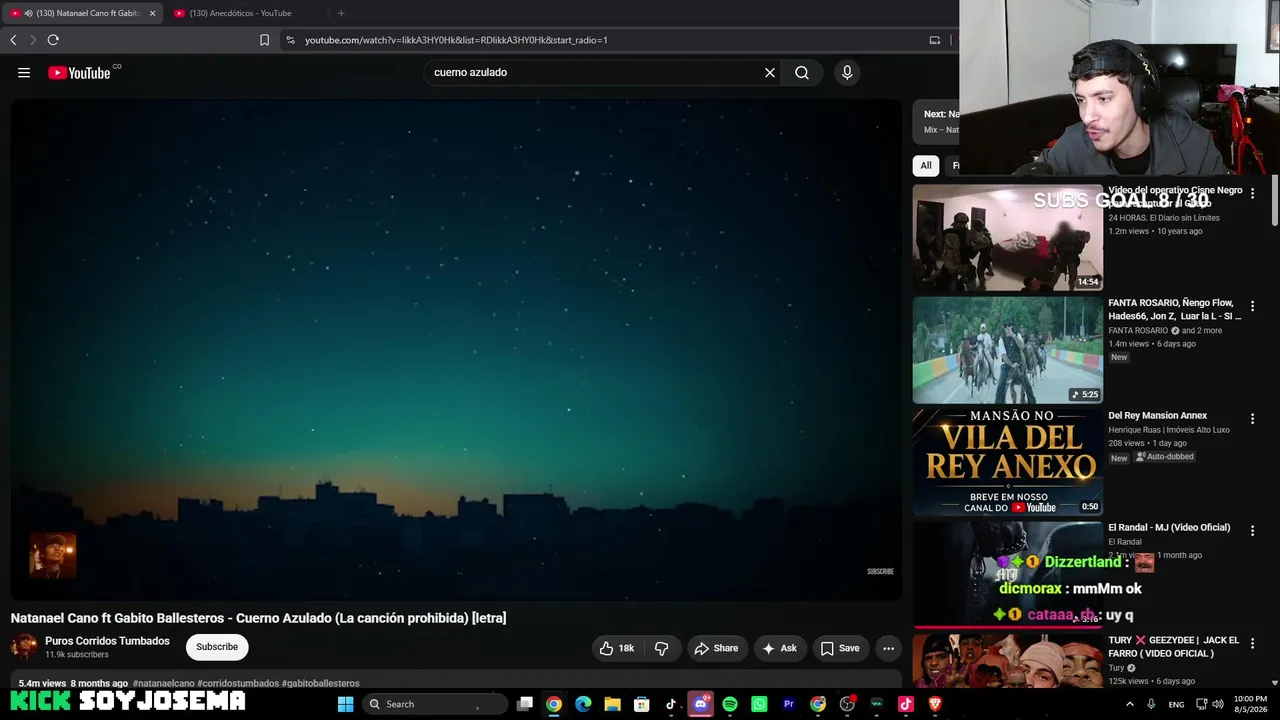Go back with the browser back arrow
This screenshot has height=720, width=1280.
pyautogui.click(x=13, y=40)
